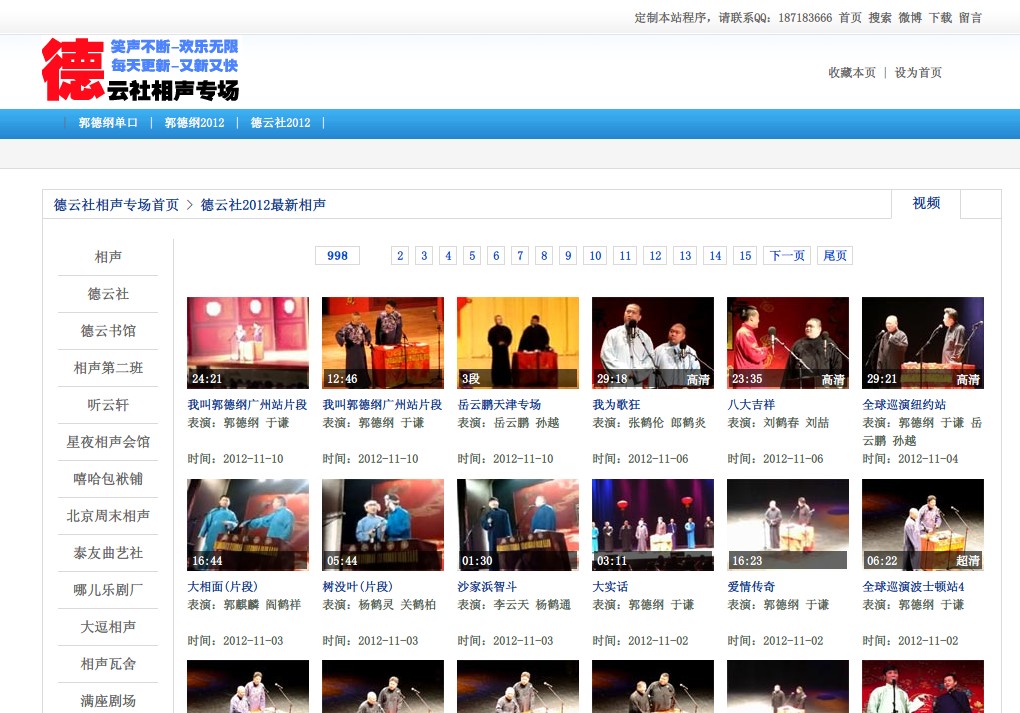The width and height of the screenshot is (1020, 713).
Task: Select 北京周末相声 in the sidebar
Action: [x=108, y=517]
